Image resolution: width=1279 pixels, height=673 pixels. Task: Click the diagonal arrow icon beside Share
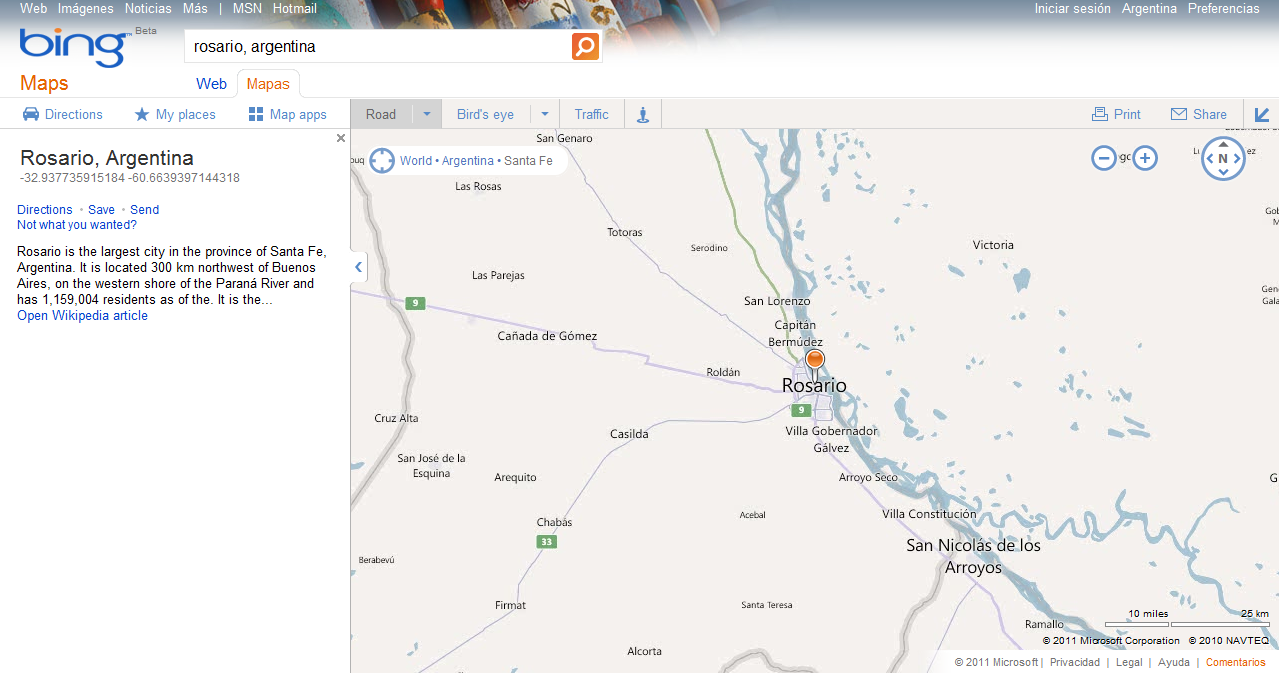click(x=1261, y=114)
